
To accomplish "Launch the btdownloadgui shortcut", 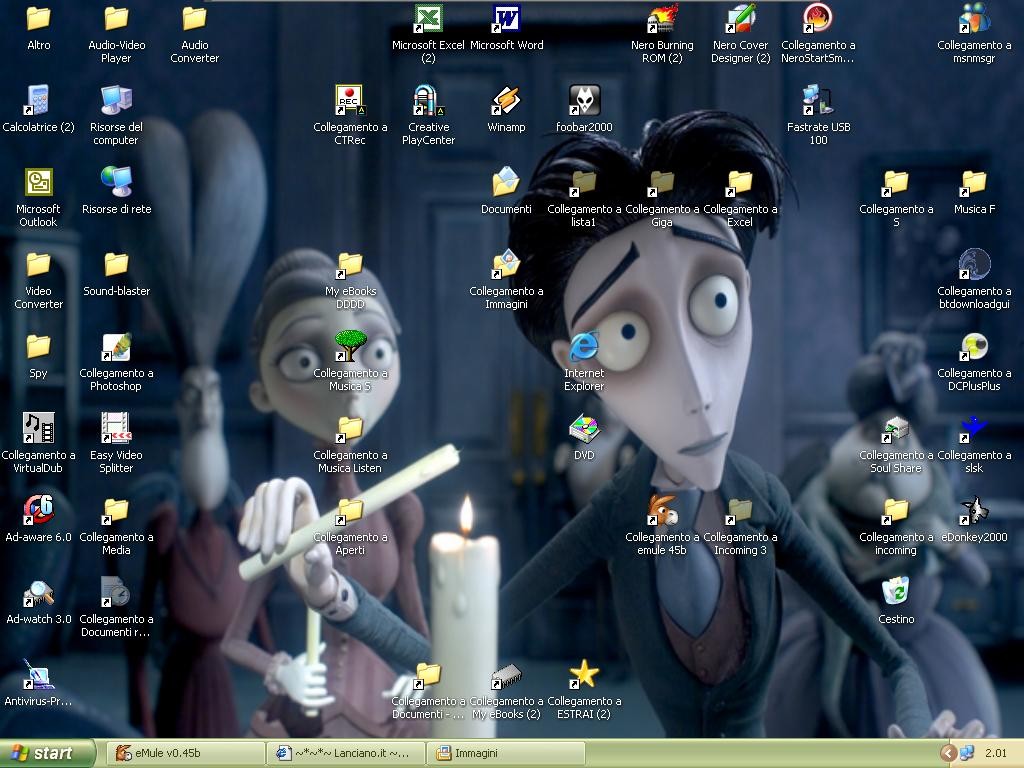I will 974,265.
